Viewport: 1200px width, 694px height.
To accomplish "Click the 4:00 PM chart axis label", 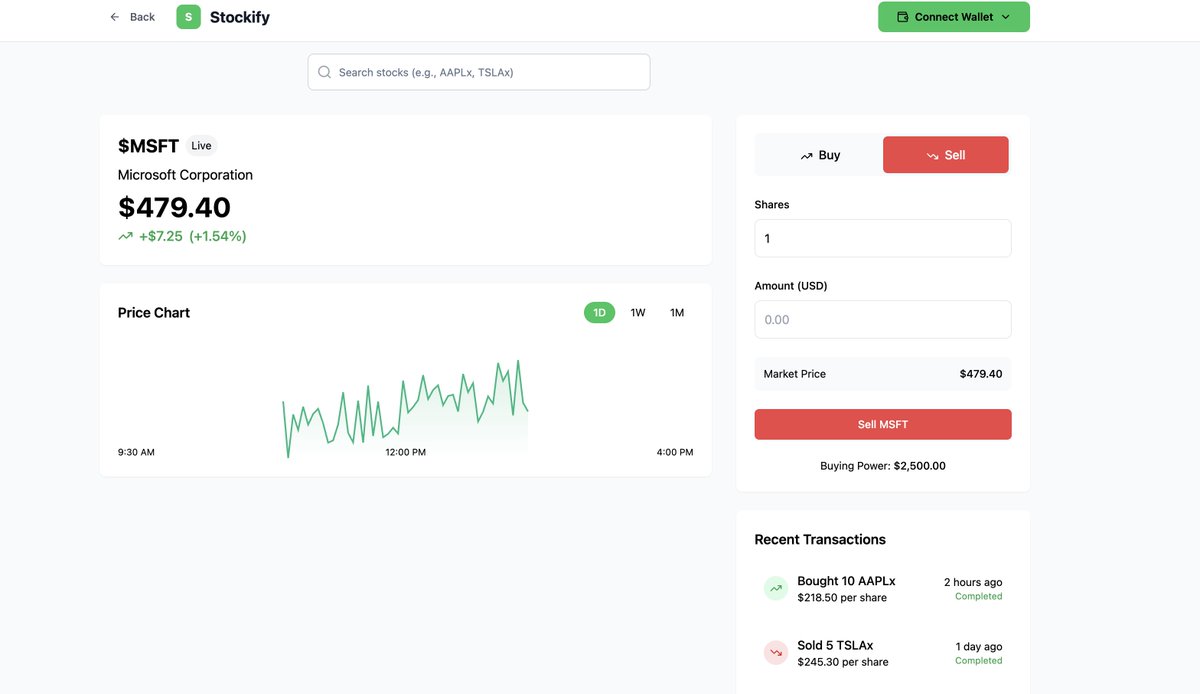I will click(x=675, y=452).
